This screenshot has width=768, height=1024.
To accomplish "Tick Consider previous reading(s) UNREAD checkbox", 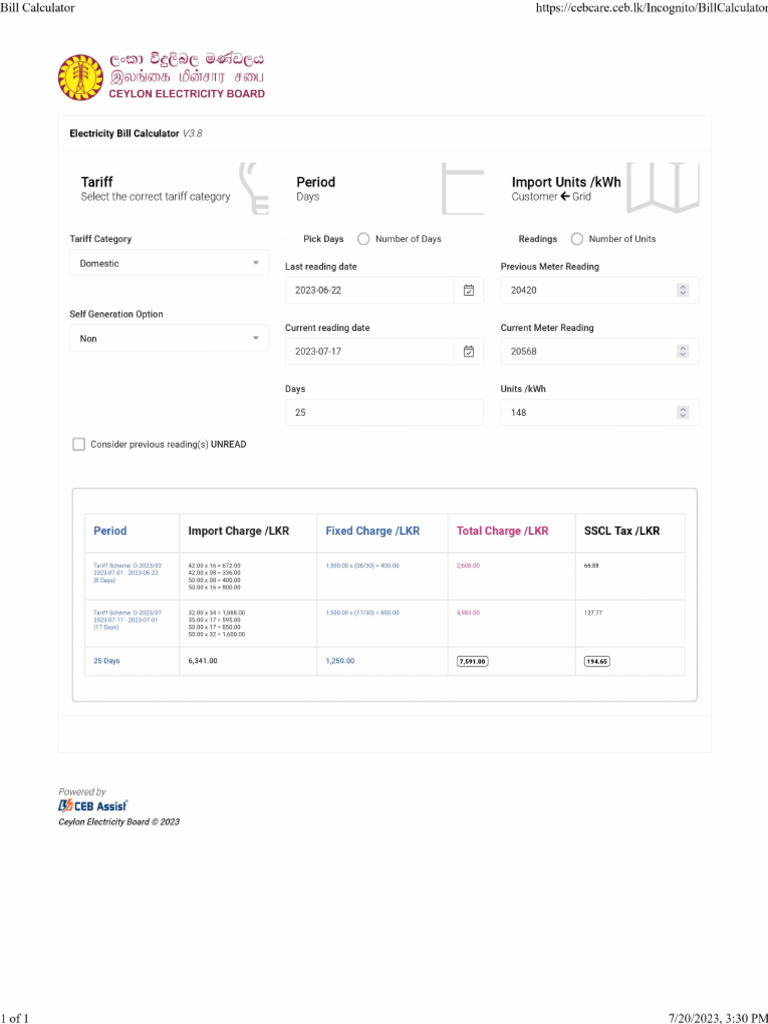I will pos(79,444).
